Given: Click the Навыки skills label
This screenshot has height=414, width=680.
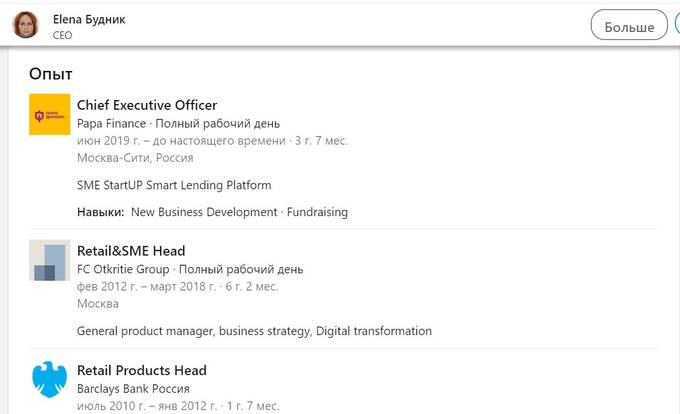Looking at the screenshot, I should (x=100, y=212).
